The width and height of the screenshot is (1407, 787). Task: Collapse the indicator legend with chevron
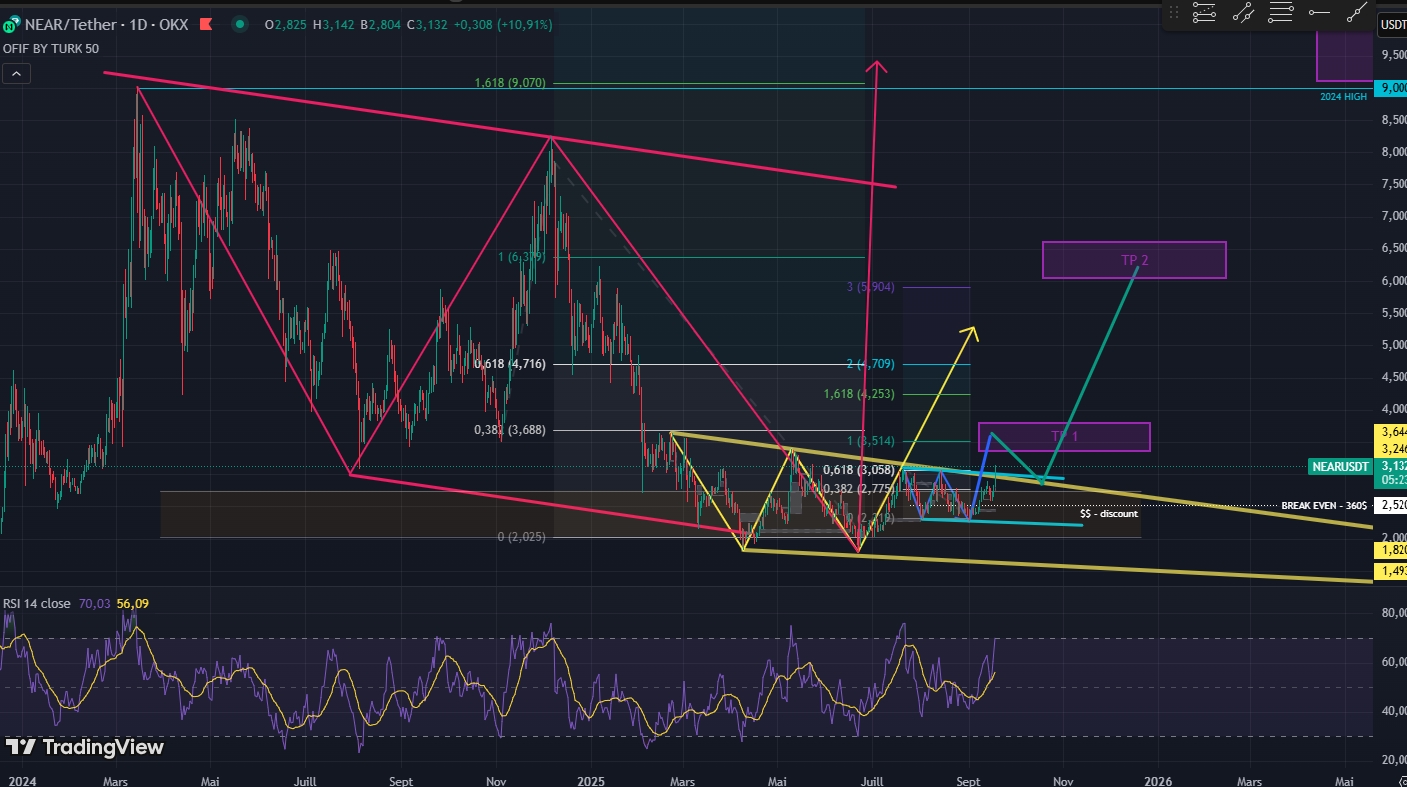point(16,73)
